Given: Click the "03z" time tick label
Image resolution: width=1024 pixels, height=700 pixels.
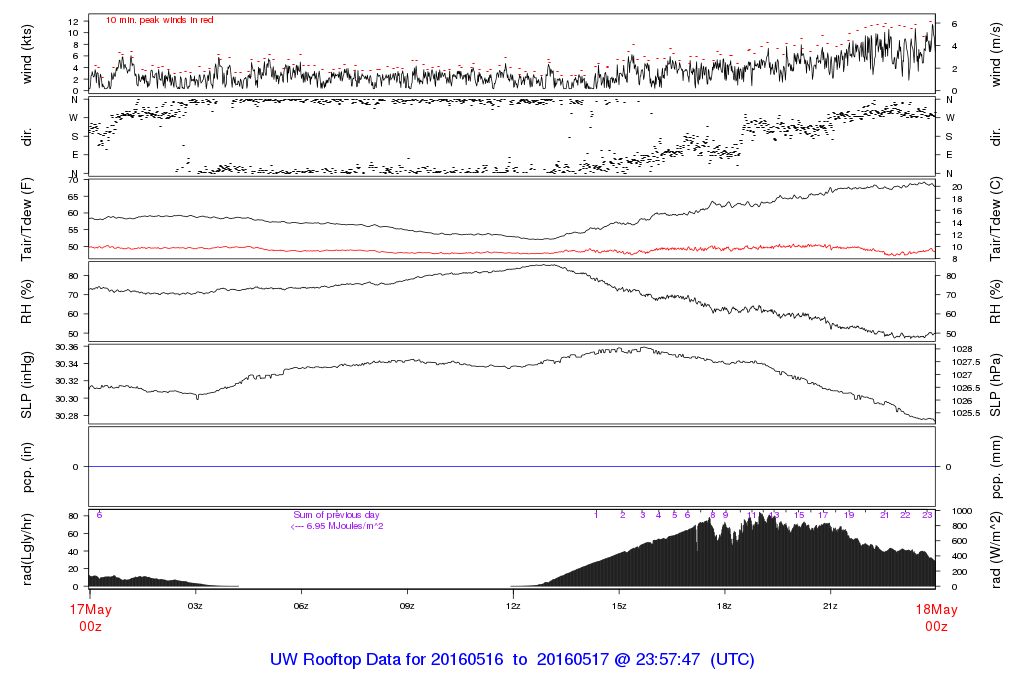Looking at the screenshot, I should (x=195, y=606).
